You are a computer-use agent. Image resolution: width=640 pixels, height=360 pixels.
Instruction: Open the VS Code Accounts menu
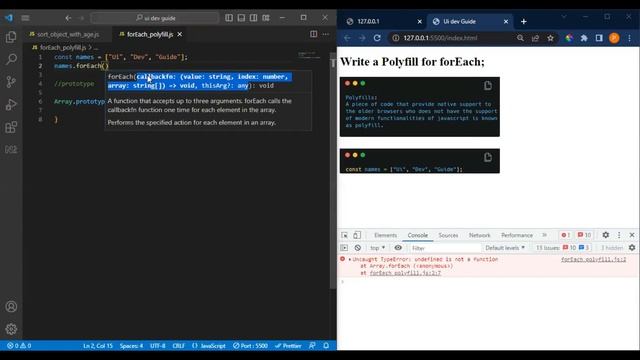point(11,307)
